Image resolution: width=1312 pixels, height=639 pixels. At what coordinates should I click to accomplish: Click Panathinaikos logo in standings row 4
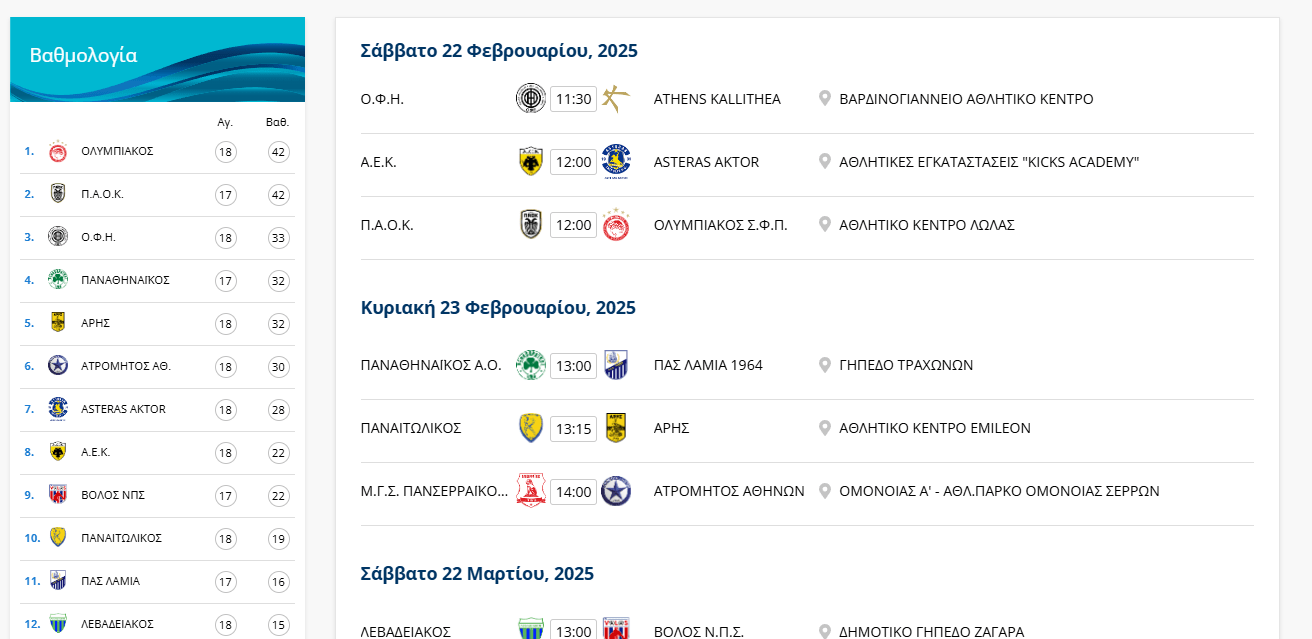pyautogui.click(x=58, y=280)
